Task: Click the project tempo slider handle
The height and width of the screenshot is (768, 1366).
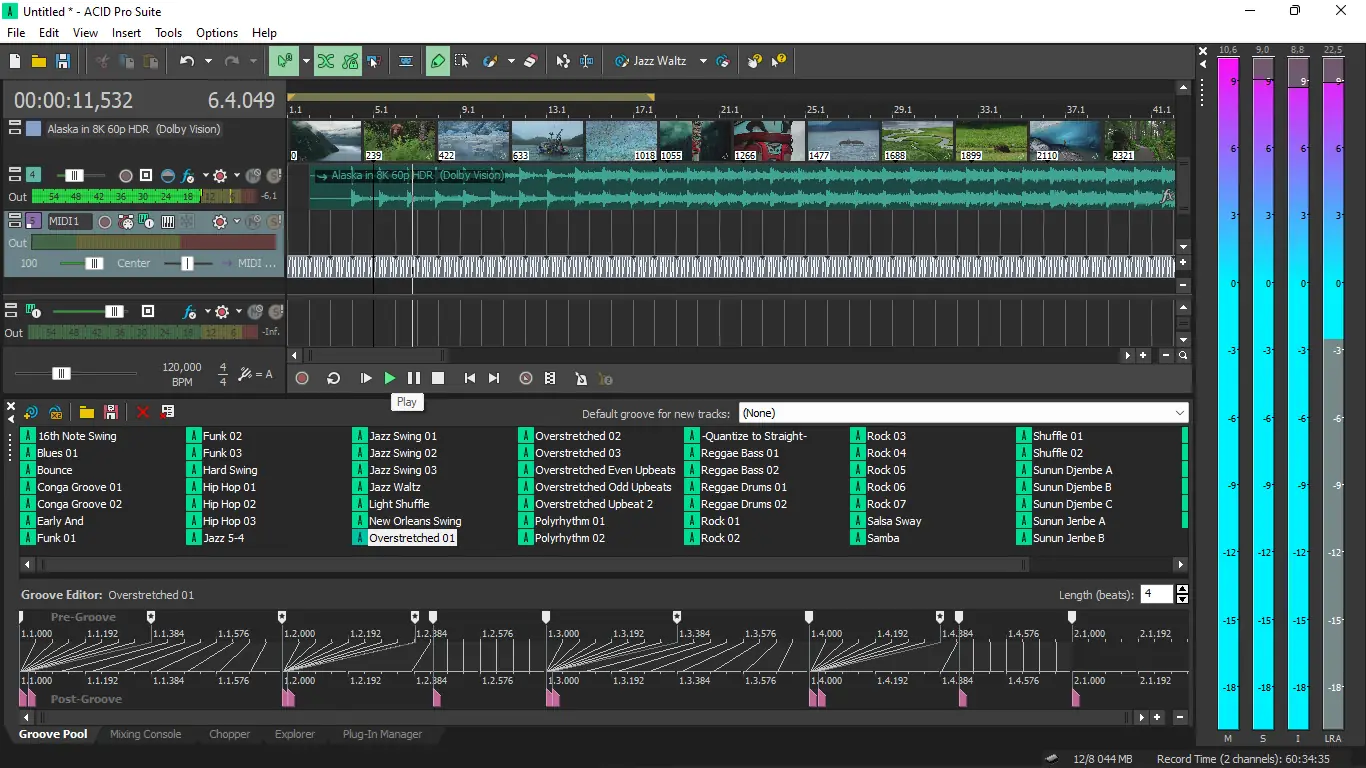Action: click(61, 373)
